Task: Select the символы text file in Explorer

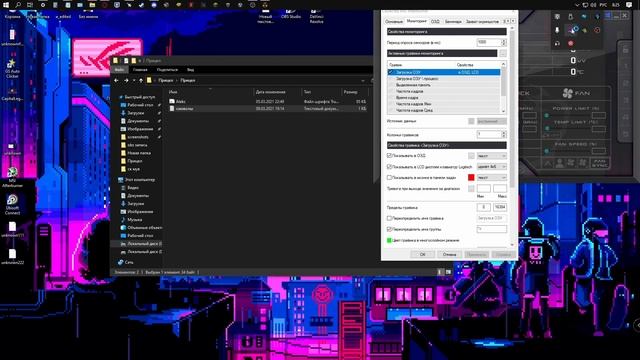Action: (268, 109)
